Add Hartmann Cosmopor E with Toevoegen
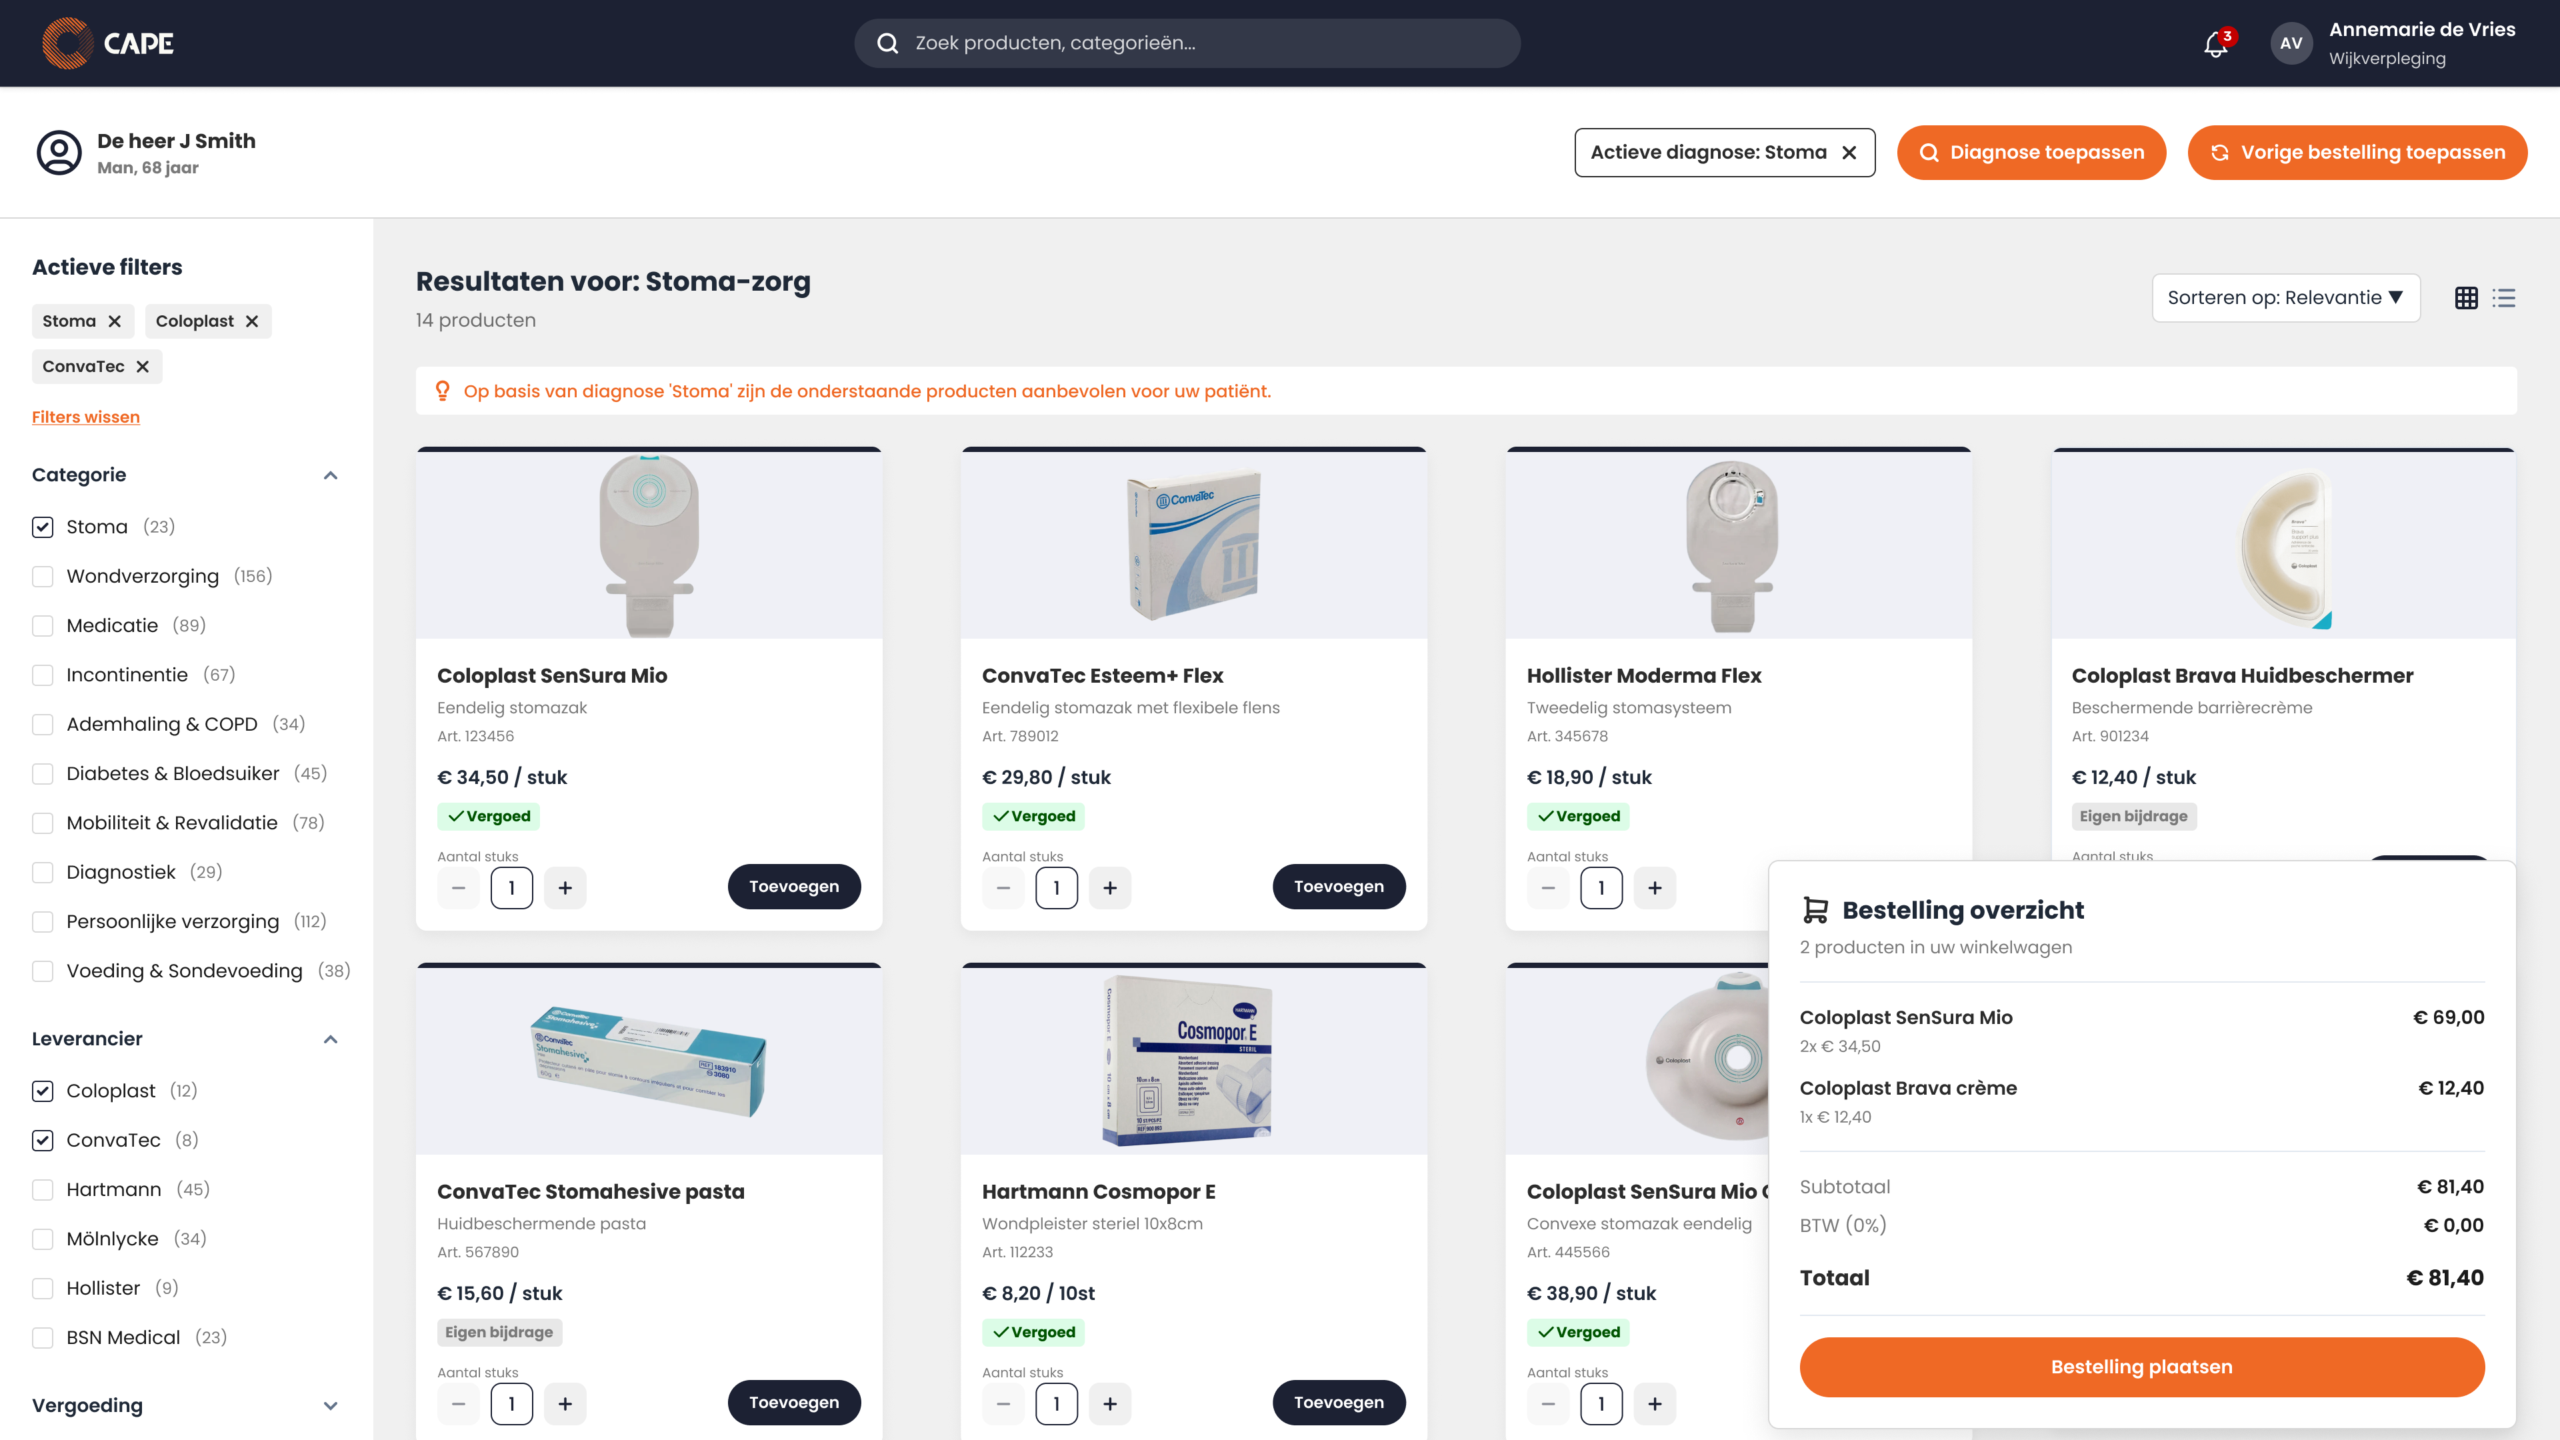 coord(1339,1403)
